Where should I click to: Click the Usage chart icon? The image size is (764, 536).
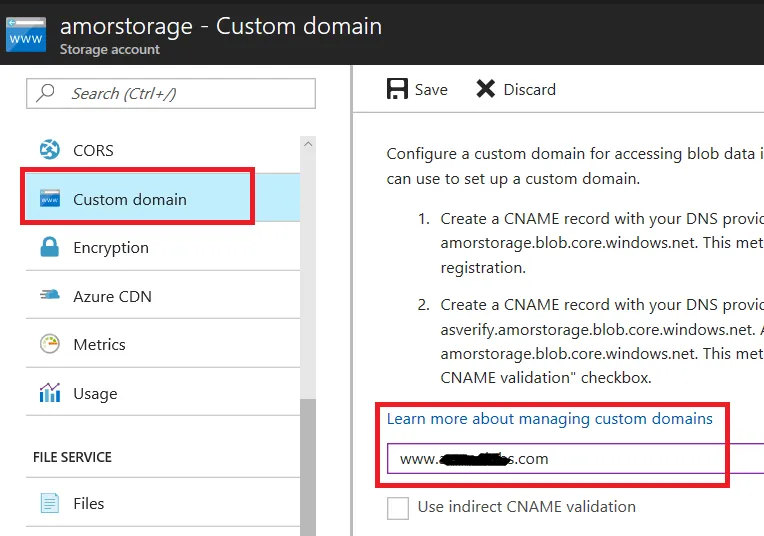click(50, 392)
